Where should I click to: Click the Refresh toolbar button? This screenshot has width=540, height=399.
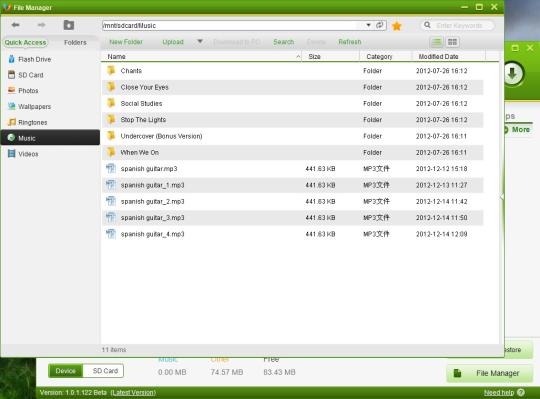point(350,42)
